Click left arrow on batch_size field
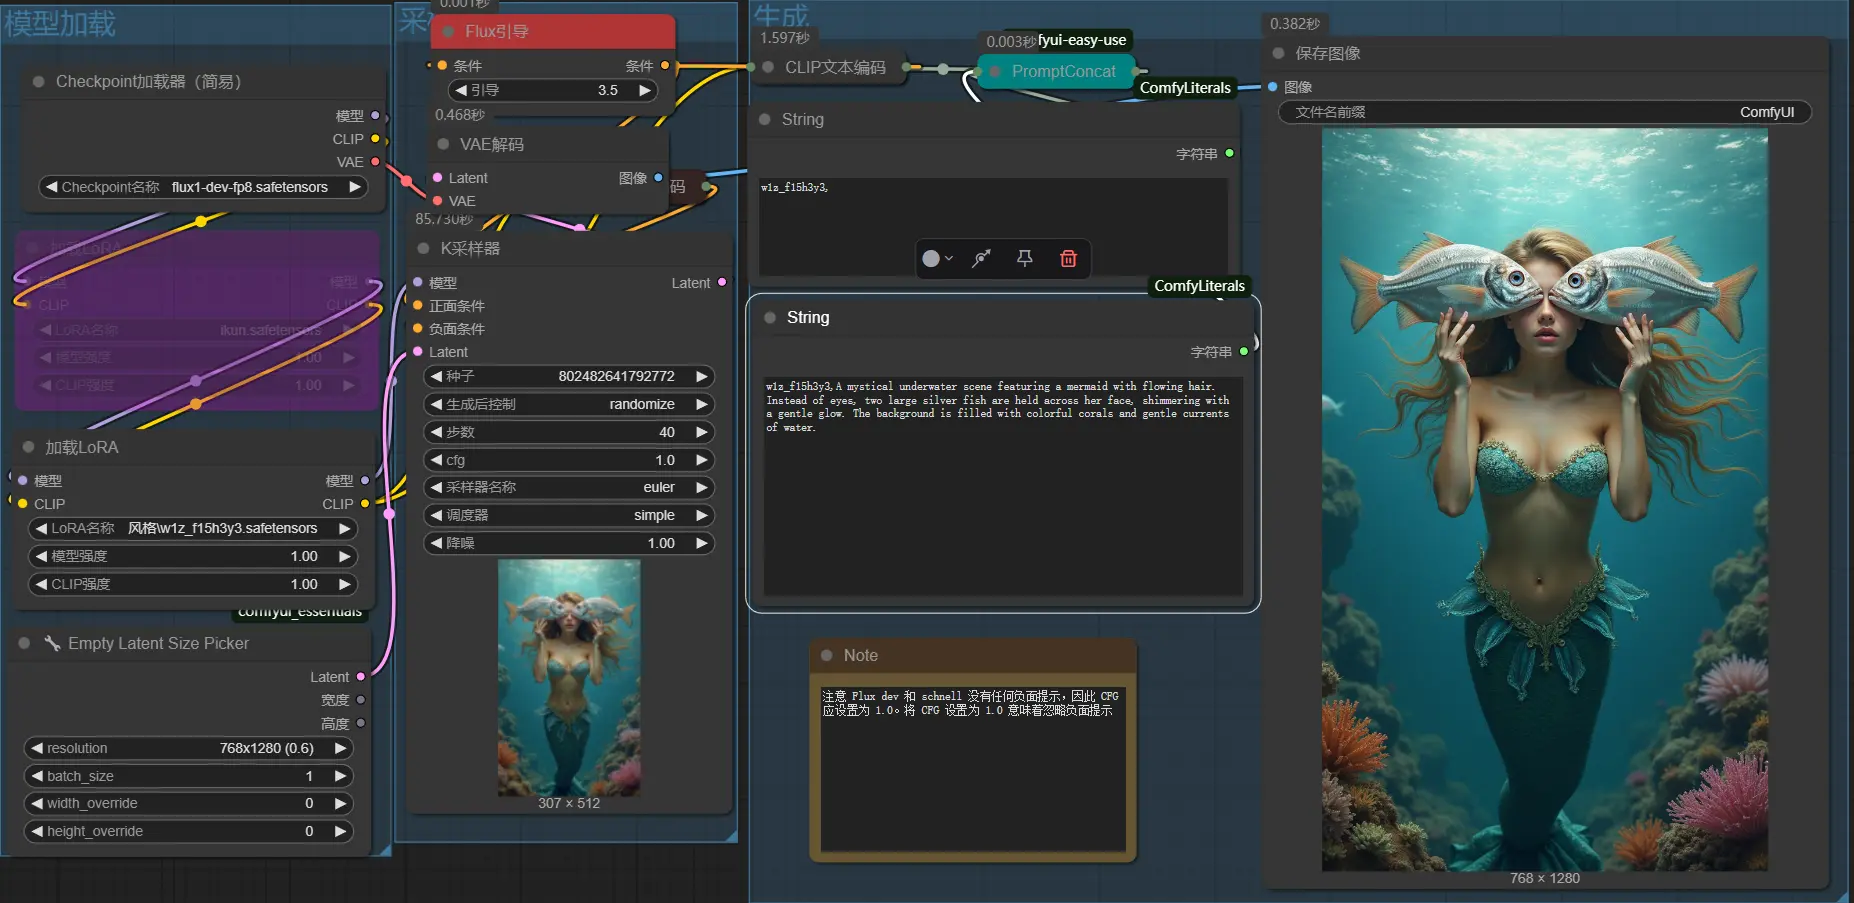This screenshot has height=903, width=1854. [x=37, y=776]
